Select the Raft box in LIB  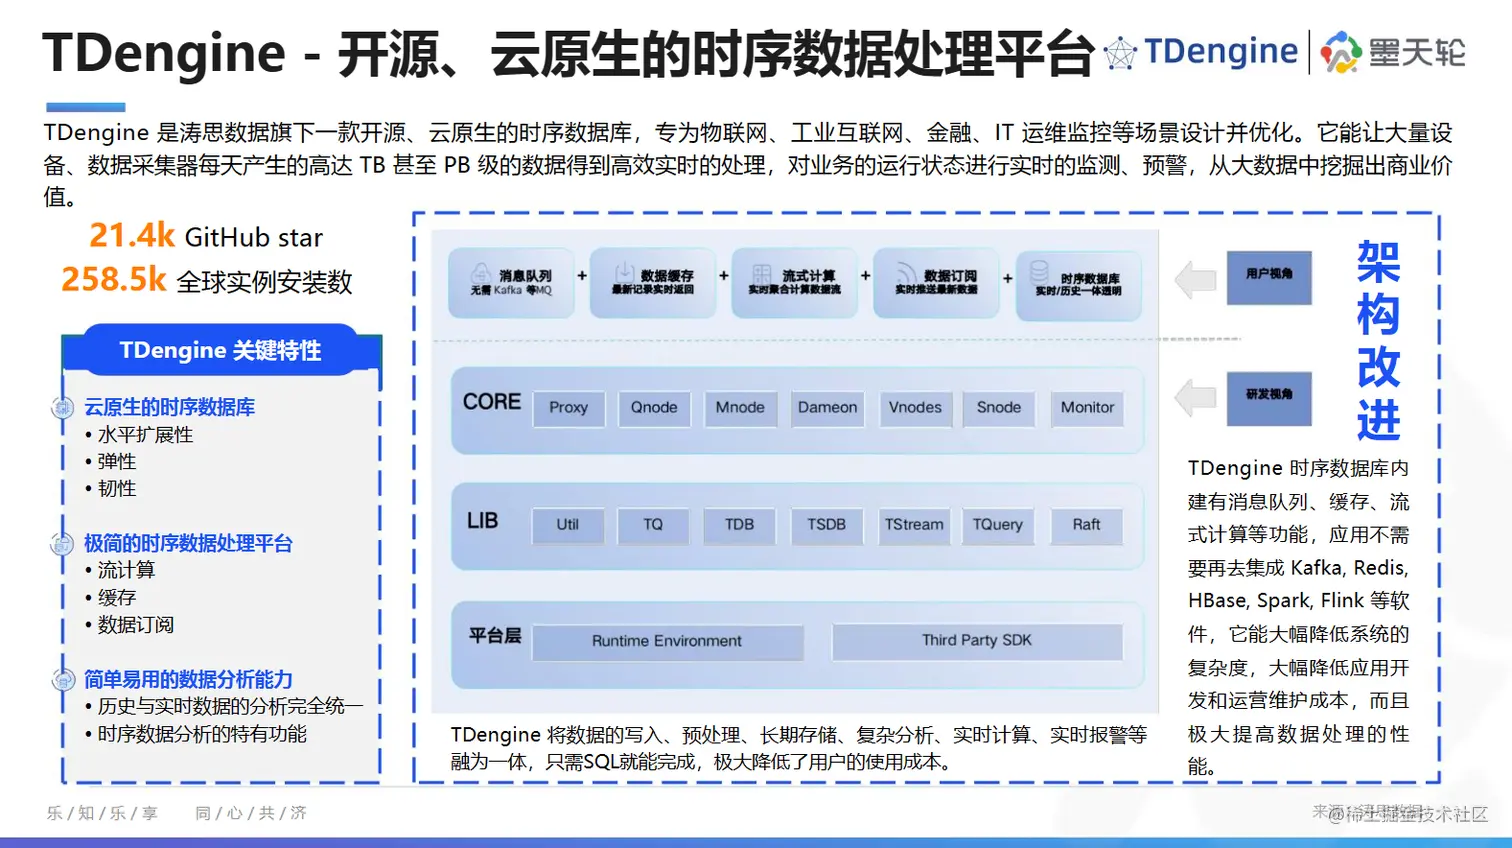click(x=1086, y=525)
